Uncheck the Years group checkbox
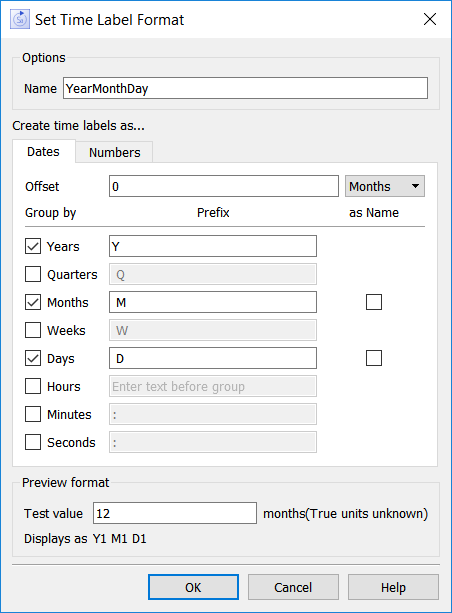The image size is (452, 613). click(x=33, y=246)
